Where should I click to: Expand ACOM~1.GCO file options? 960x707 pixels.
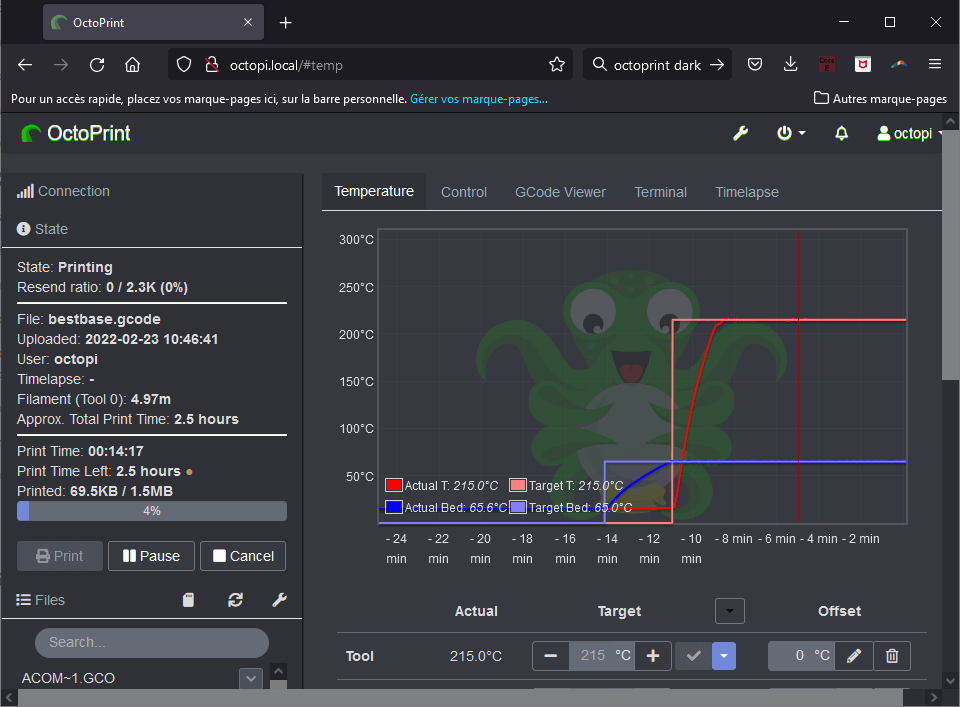(251, 678)
